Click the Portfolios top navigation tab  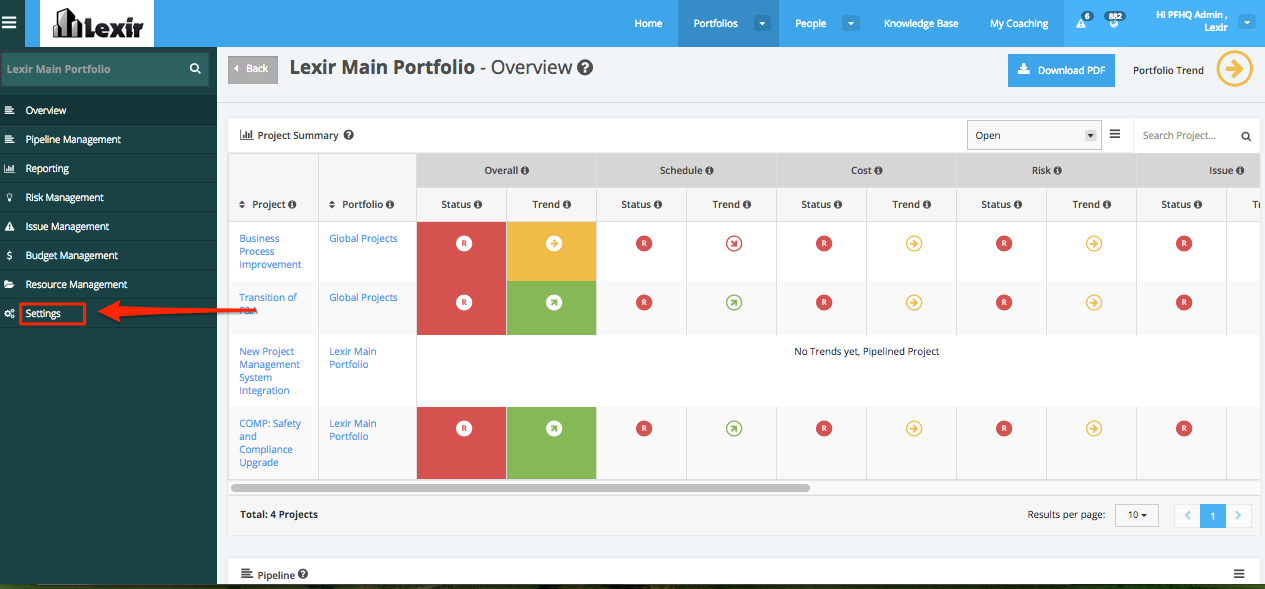pos(715,23)
